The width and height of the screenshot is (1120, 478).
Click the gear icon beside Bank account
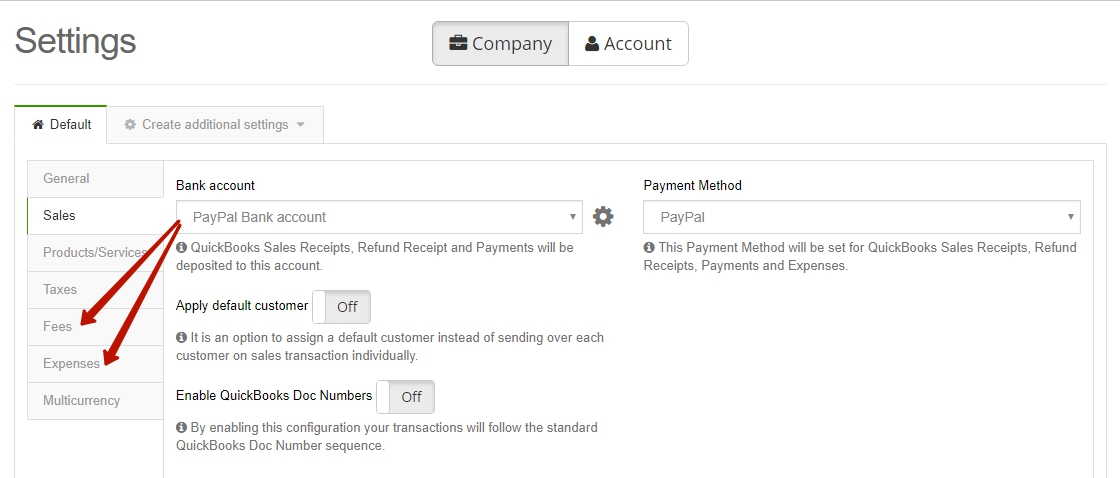(x=603, y=216)
